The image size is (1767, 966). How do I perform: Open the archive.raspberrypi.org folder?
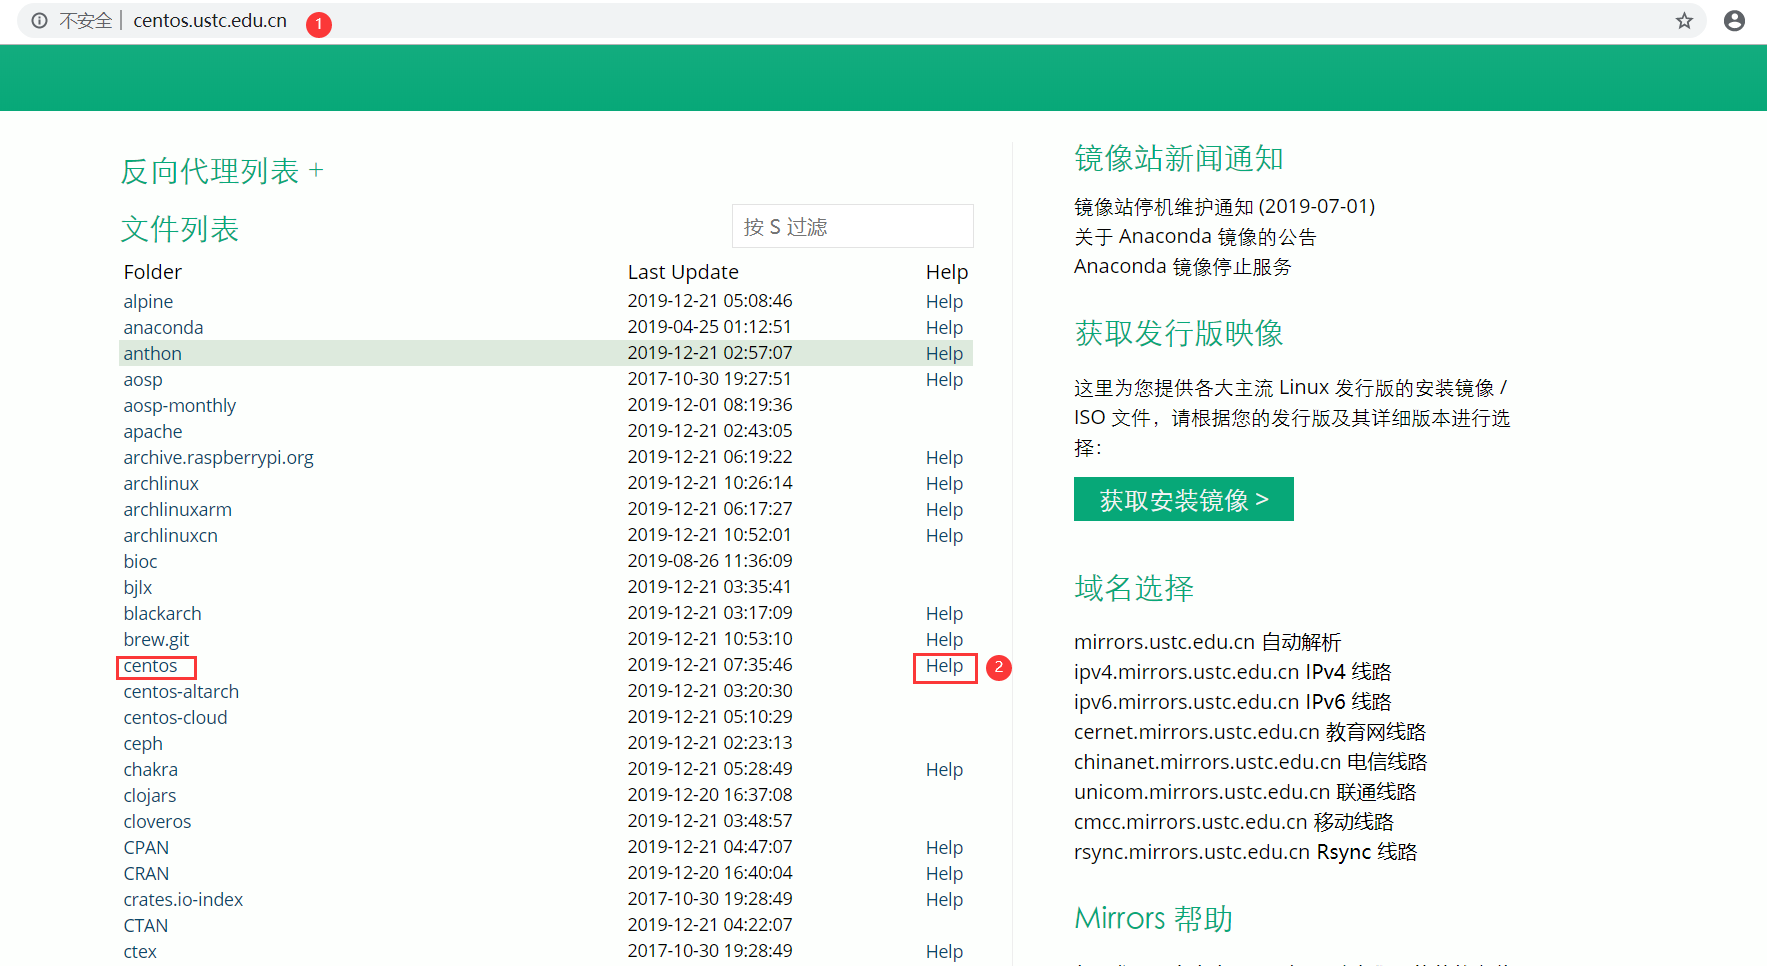coord(218,457)
